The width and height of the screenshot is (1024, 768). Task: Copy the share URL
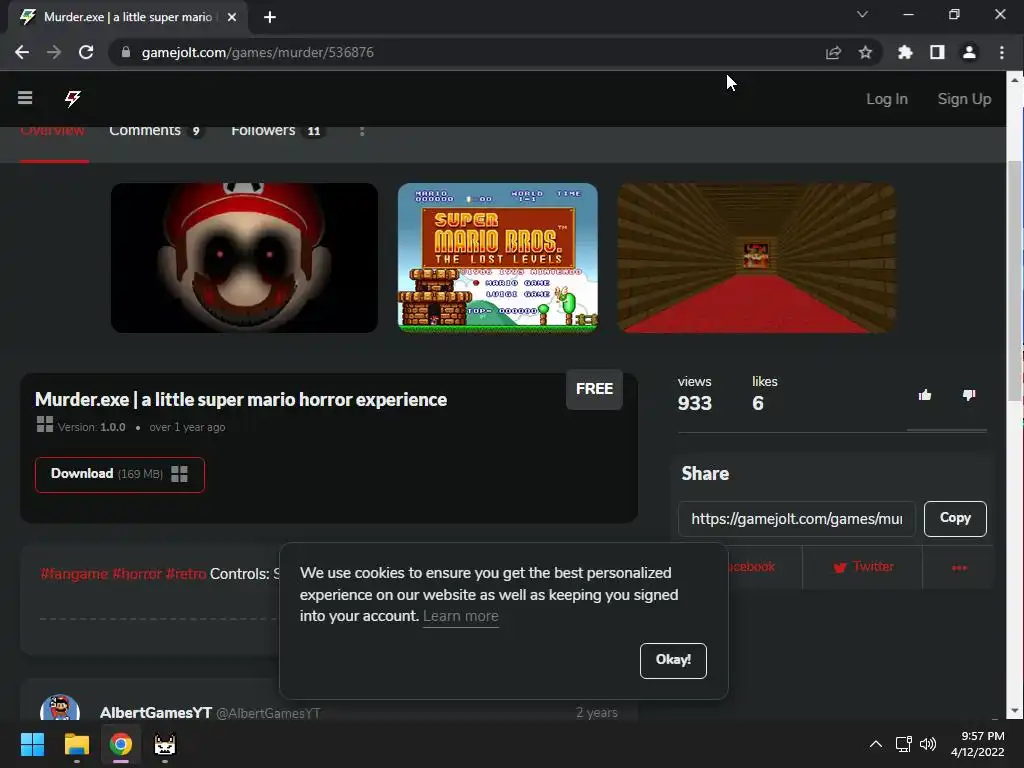955,519
